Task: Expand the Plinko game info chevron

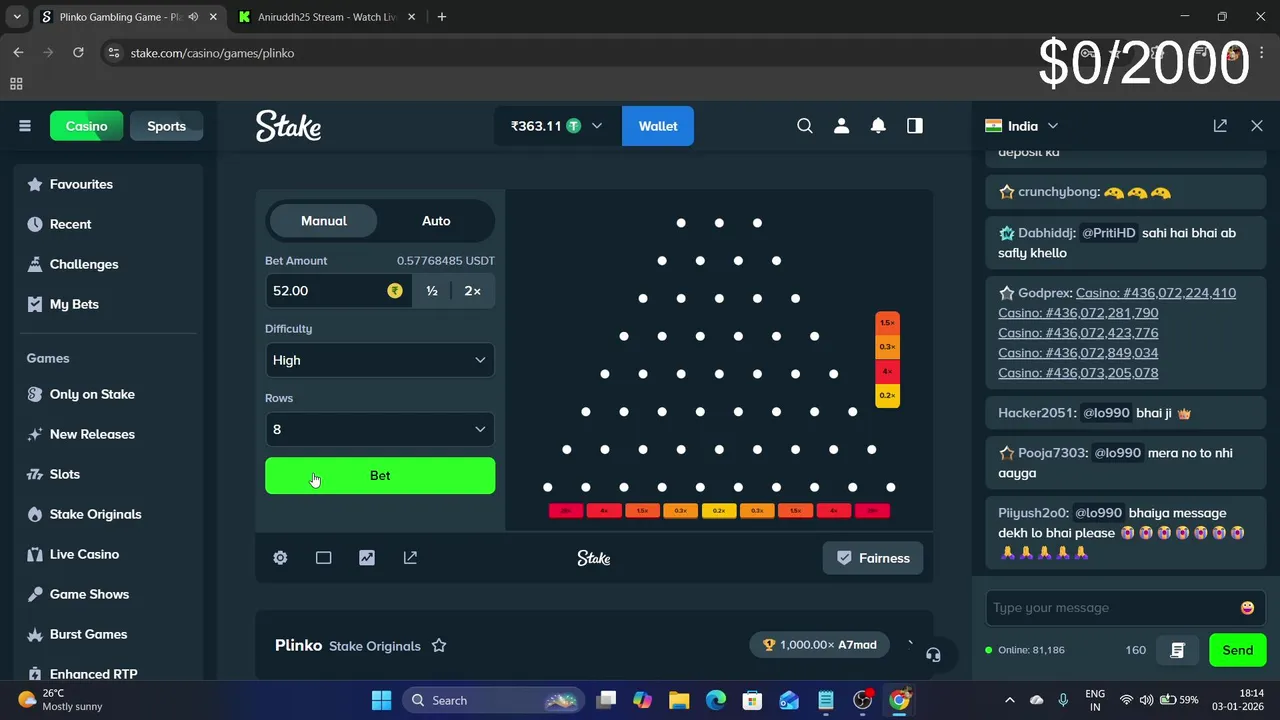Action: [909, 645]
